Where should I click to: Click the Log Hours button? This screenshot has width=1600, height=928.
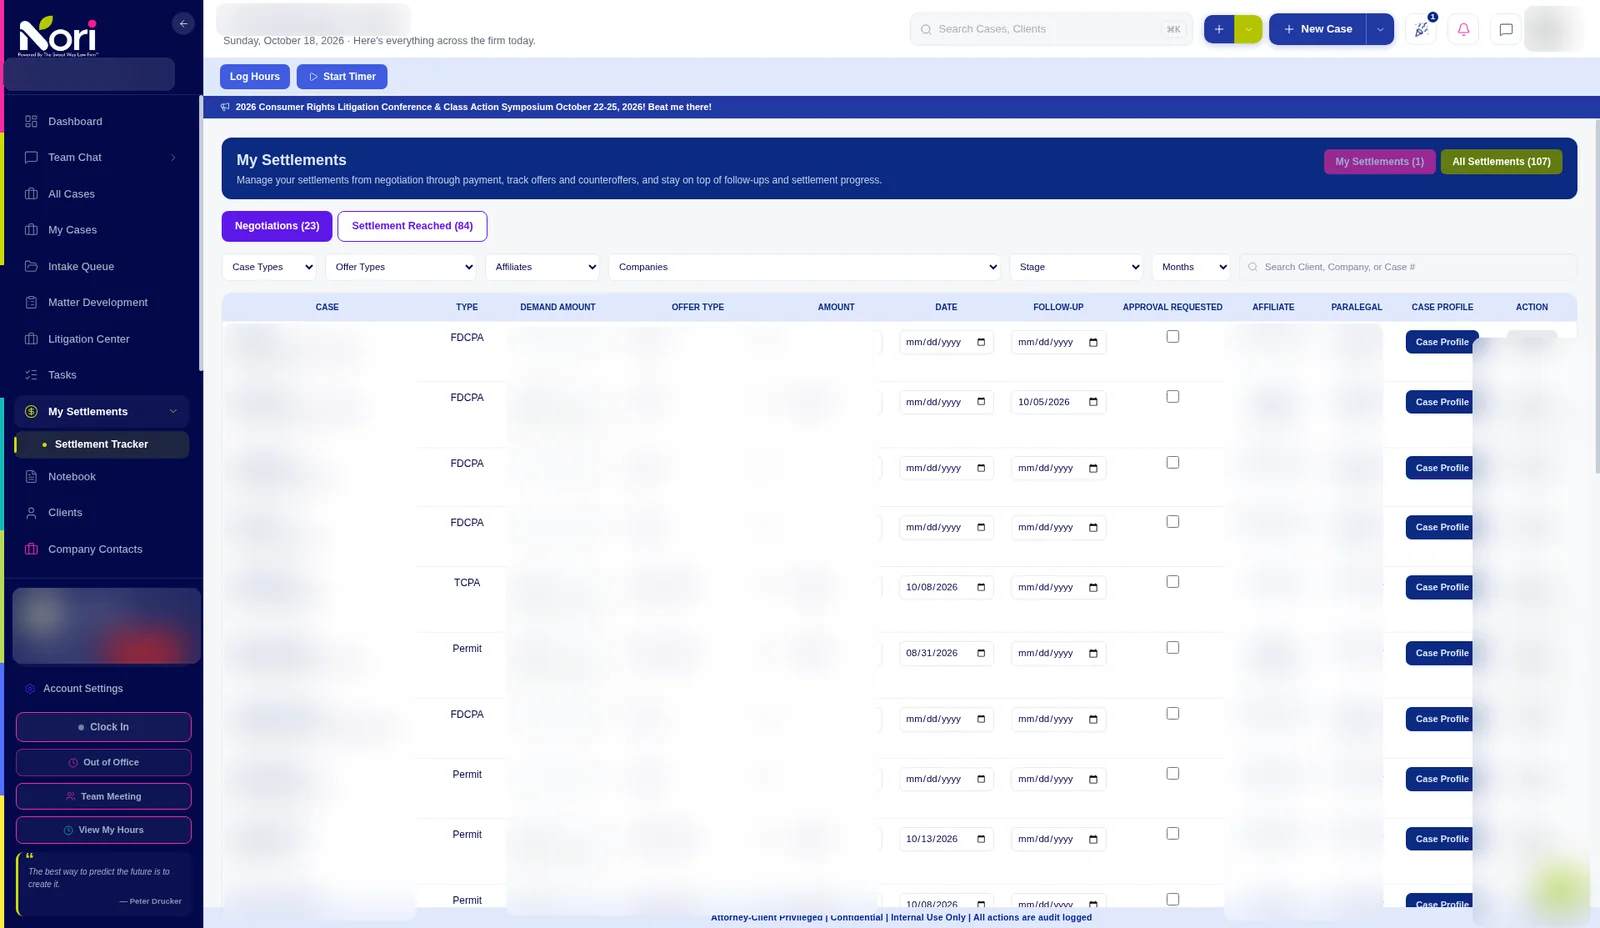coord(255,77)
